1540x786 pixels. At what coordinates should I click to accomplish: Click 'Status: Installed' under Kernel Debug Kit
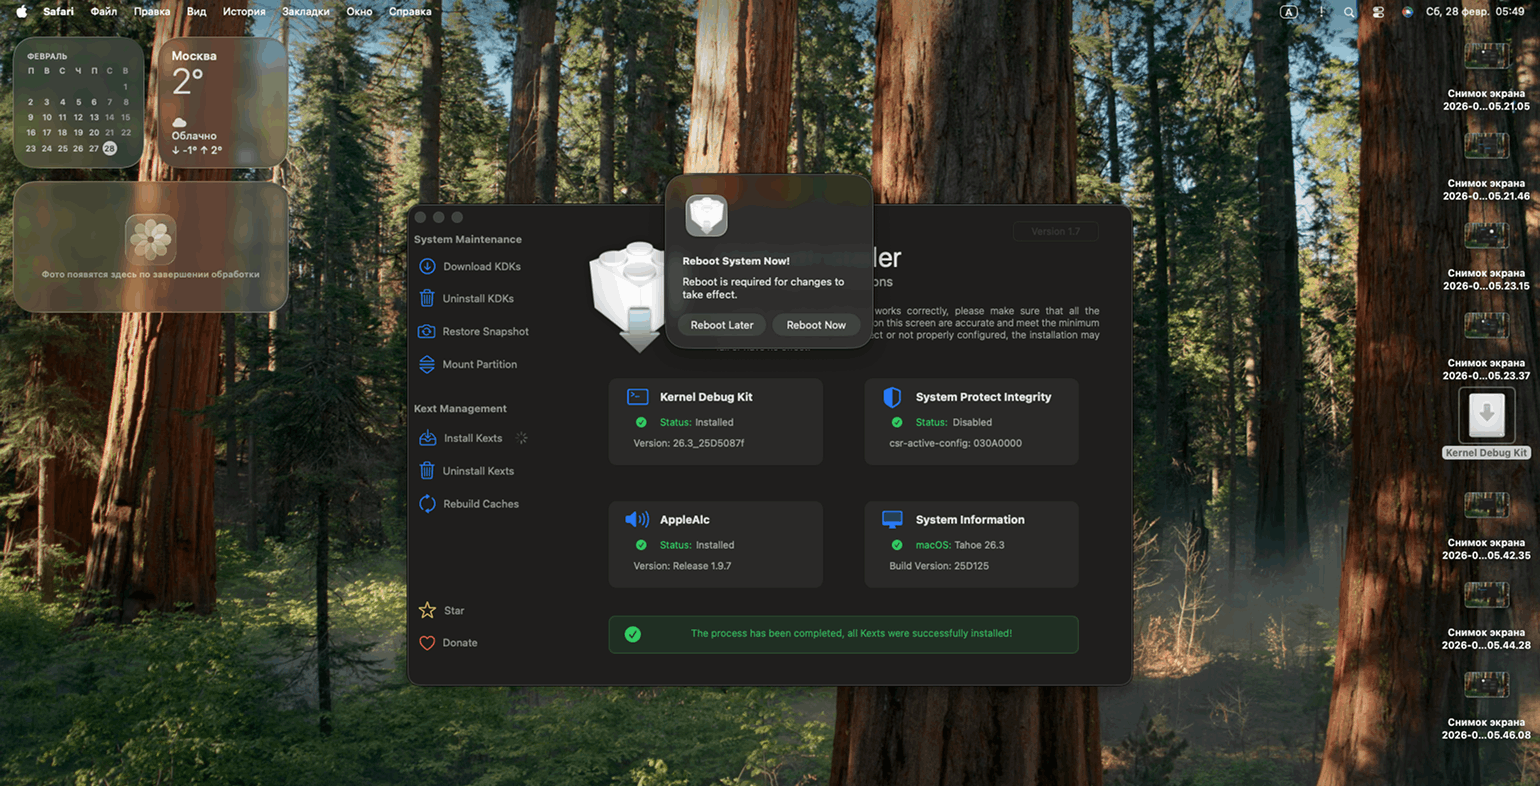[x=697, y=422]
